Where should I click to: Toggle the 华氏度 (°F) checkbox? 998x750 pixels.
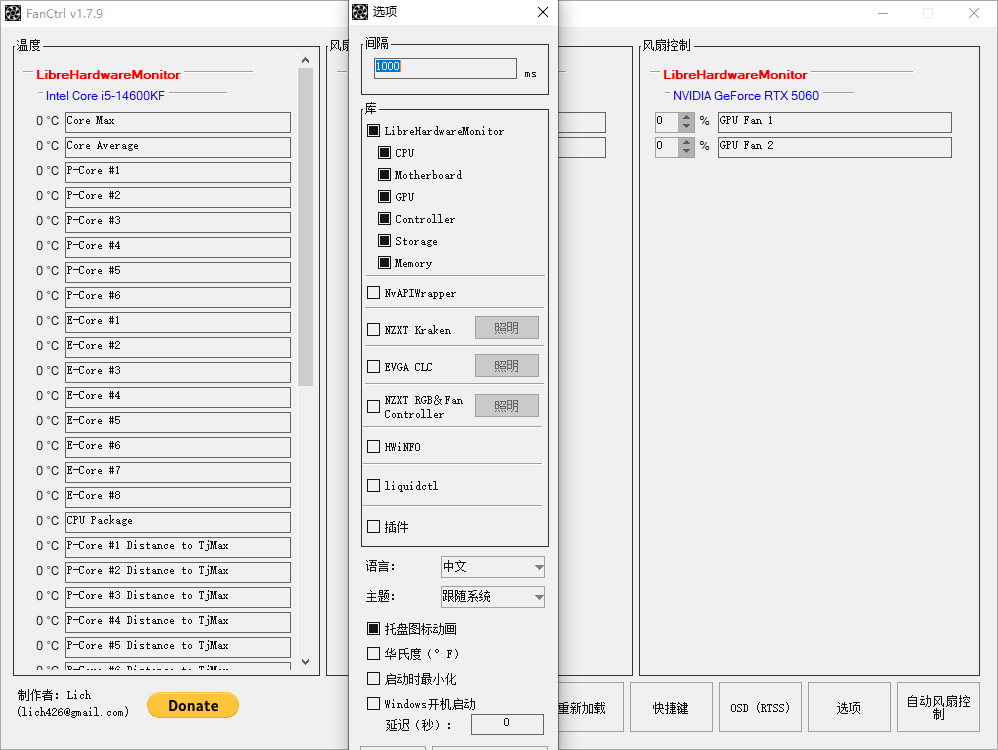(374, 653)
